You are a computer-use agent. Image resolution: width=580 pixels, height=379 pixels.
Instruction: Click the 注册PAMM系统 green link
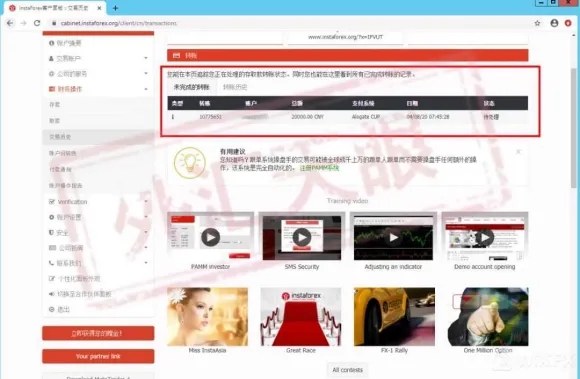click(319, 168)
